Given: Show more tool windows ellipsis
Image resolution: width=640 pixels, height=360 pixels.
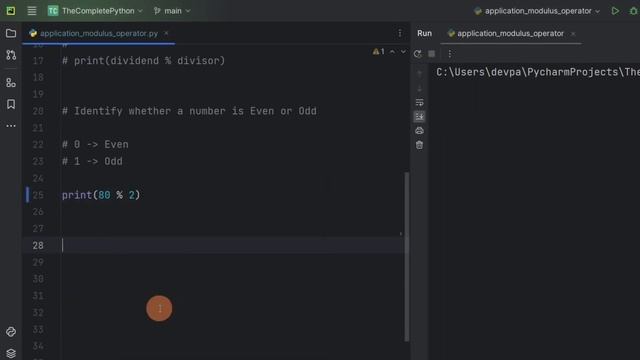Looking at the screenshot, I should pos(11,126).
